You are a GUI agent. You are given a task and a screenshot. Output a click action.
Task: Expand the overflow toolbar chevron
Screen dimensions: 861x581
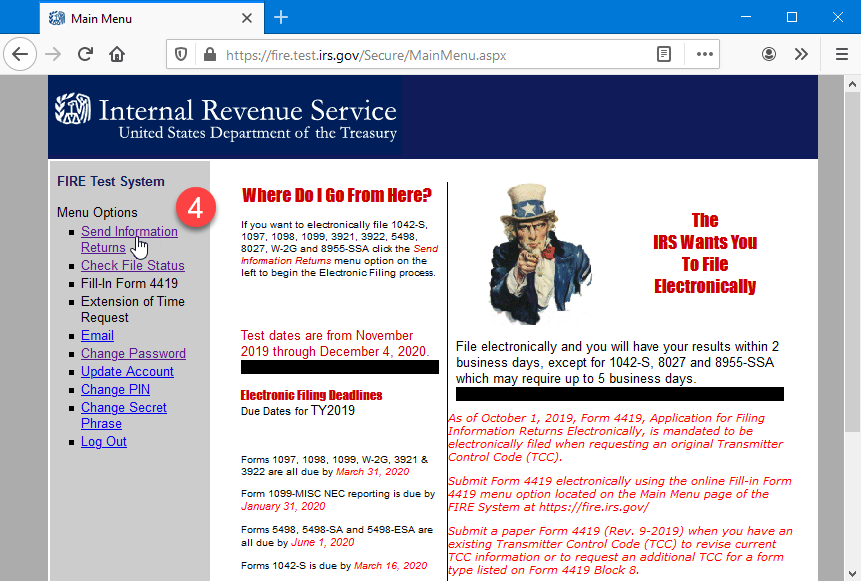coord(801,54)
